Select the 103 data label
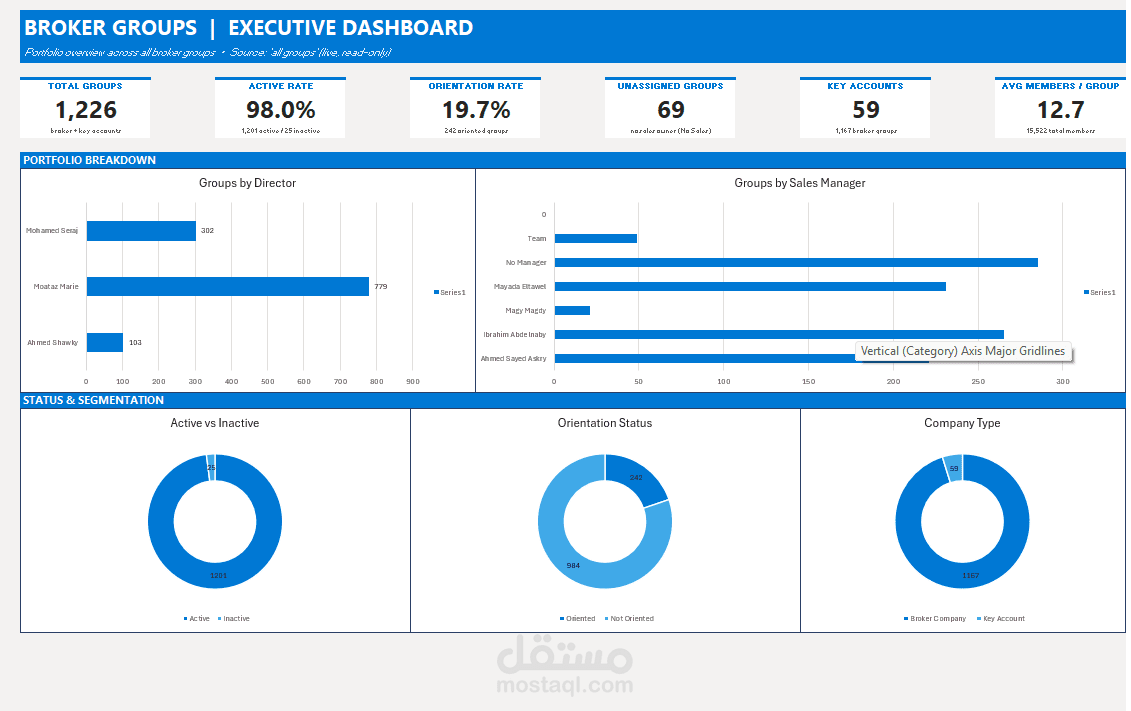The width and height of the screenshot is (1131, 711). pyautogui.click(x=135, y=343)
